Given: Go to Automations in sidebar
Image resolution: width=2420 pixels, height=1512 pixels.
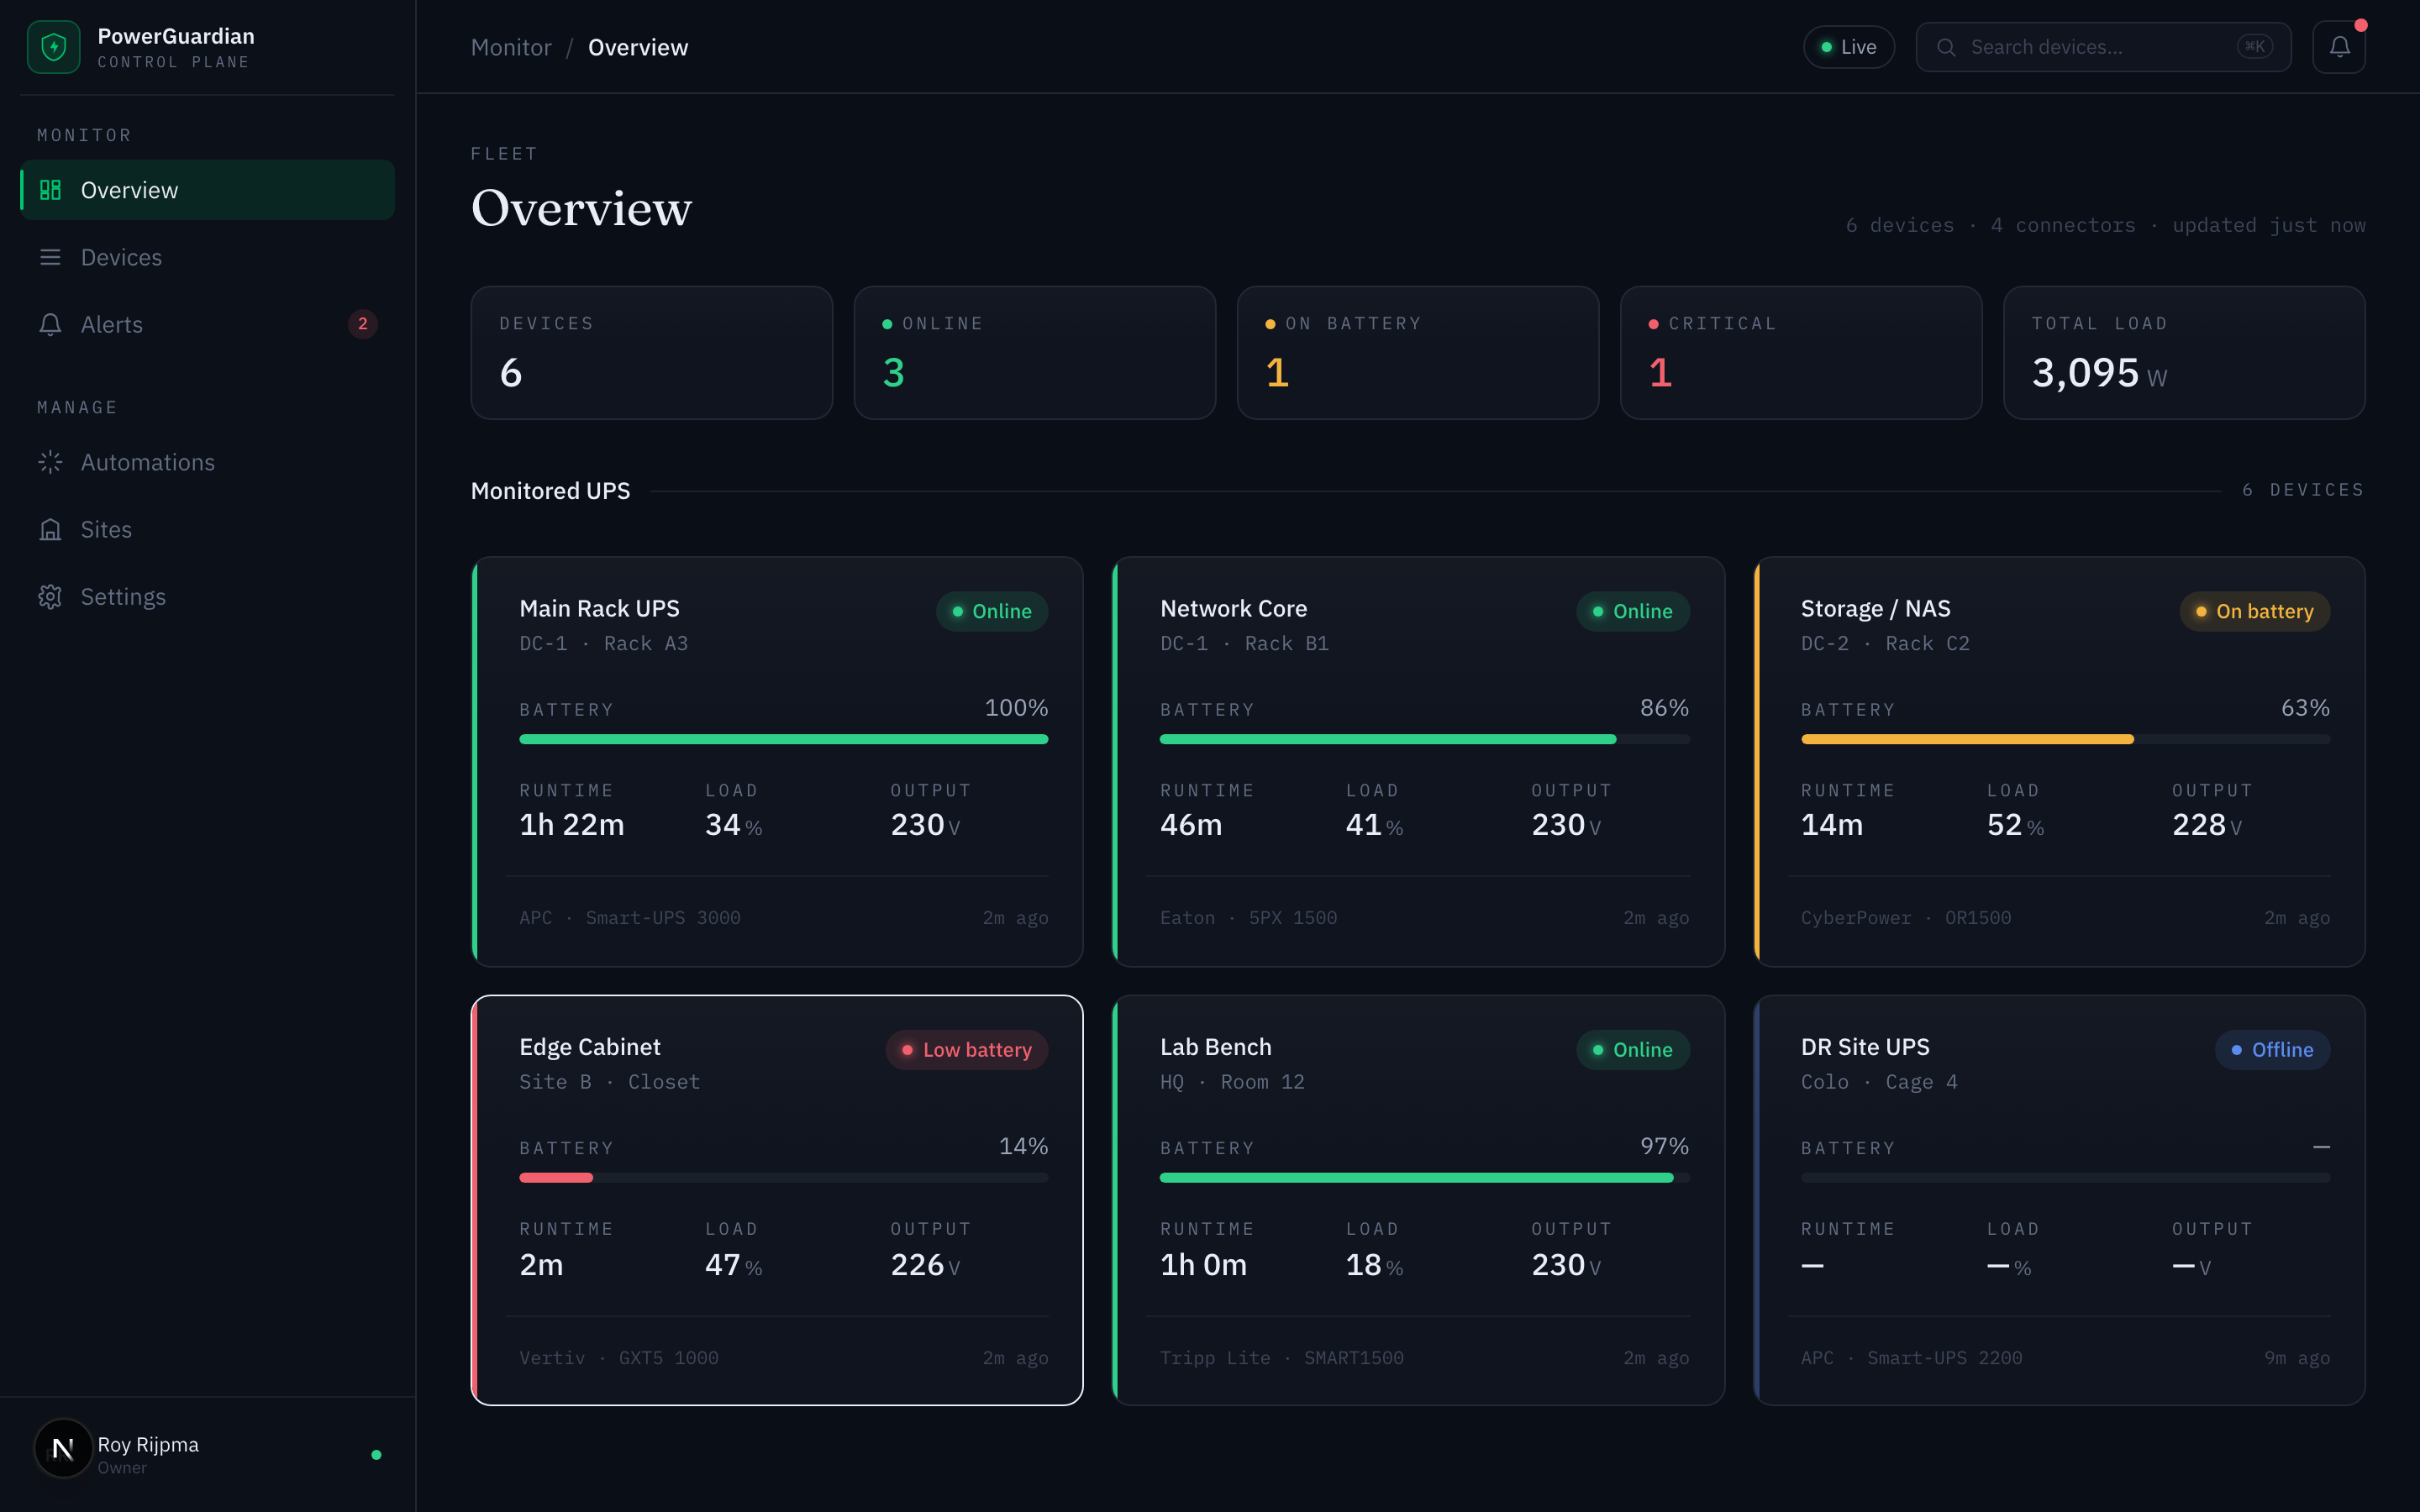Looking at the screenshot, I should tap(207, 462).
